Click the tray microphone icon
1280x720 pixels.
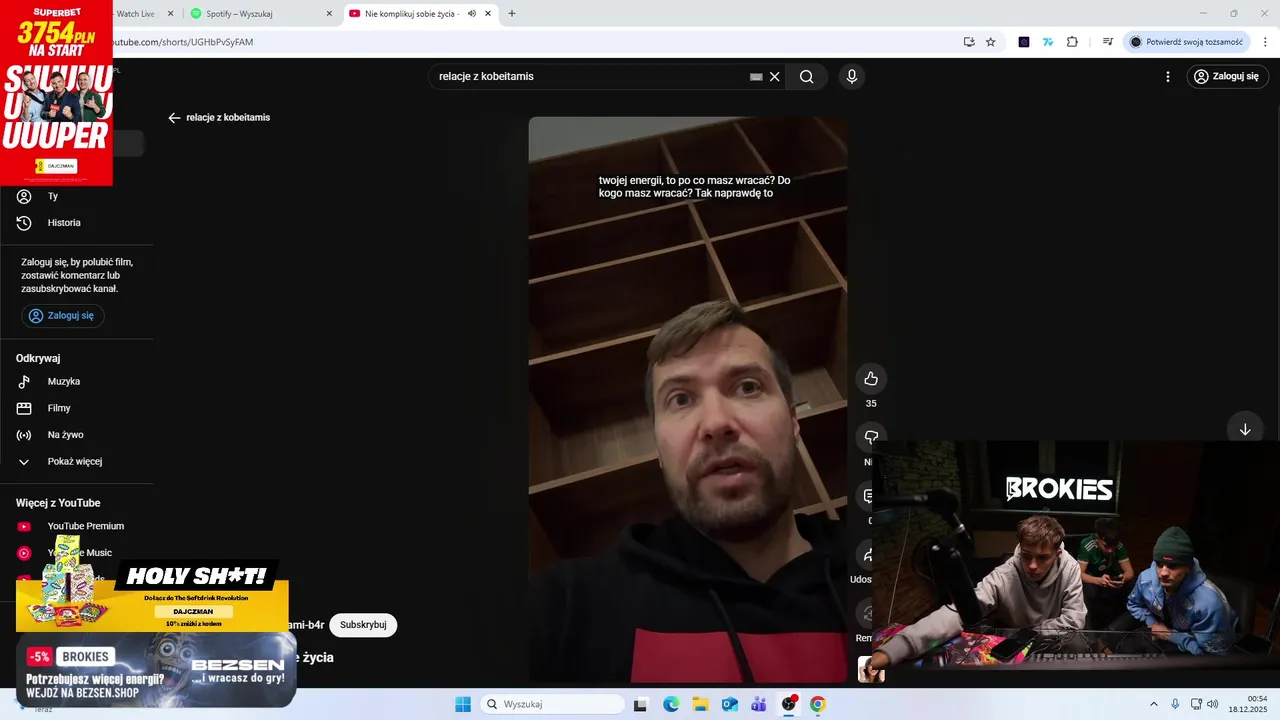1175,704
